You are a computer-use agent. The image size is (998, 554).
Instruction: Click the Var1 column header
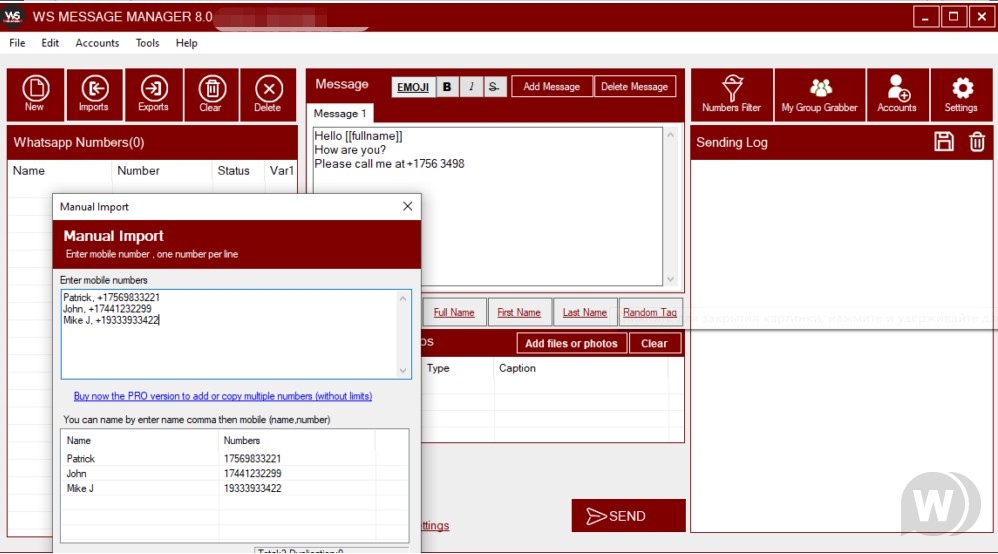pyautogui.click(x=281, y=171)
